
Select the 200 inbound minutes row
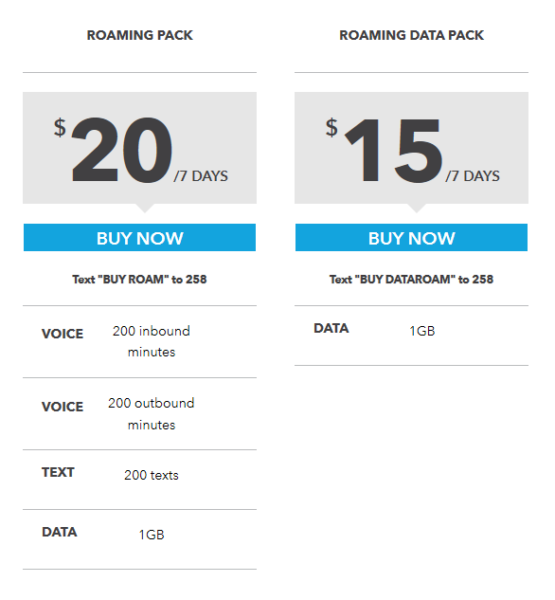[x=140, y=341]
